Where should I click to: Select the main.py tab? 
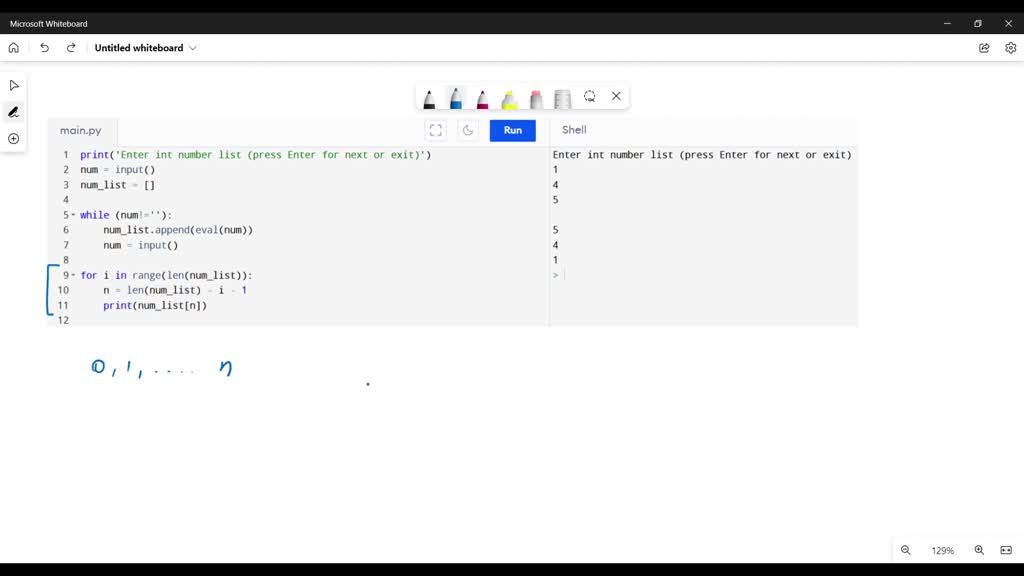(80, 129)
